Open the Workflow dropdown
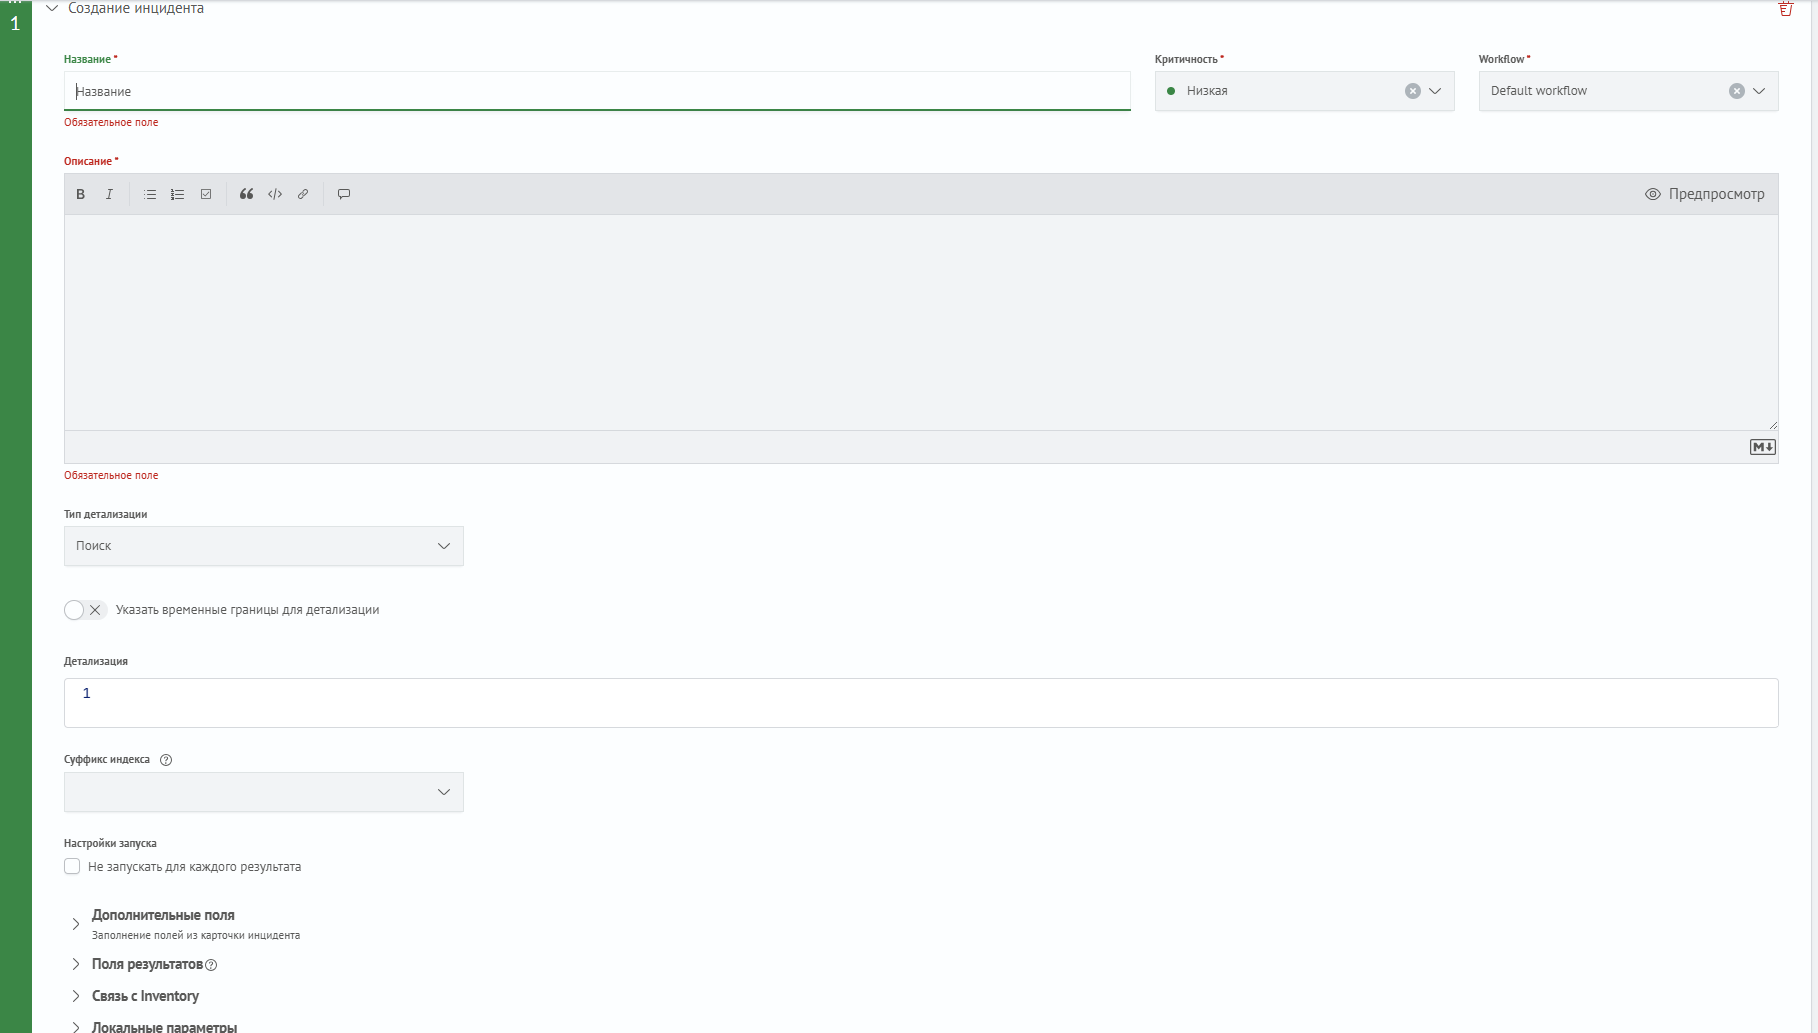This screenshot has width=1818, height=1033. click(1759, 91)
